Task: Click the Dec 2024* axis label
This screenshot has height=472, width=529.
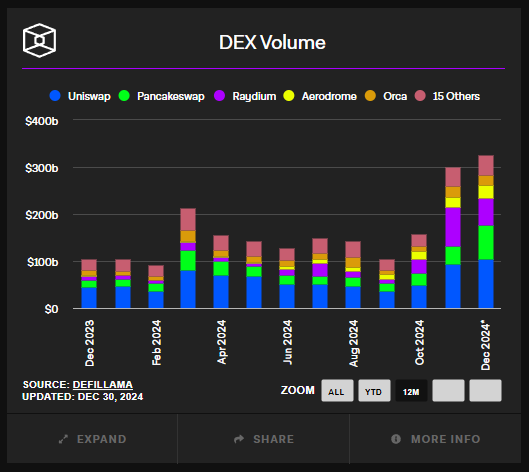Action: point(485,345)
